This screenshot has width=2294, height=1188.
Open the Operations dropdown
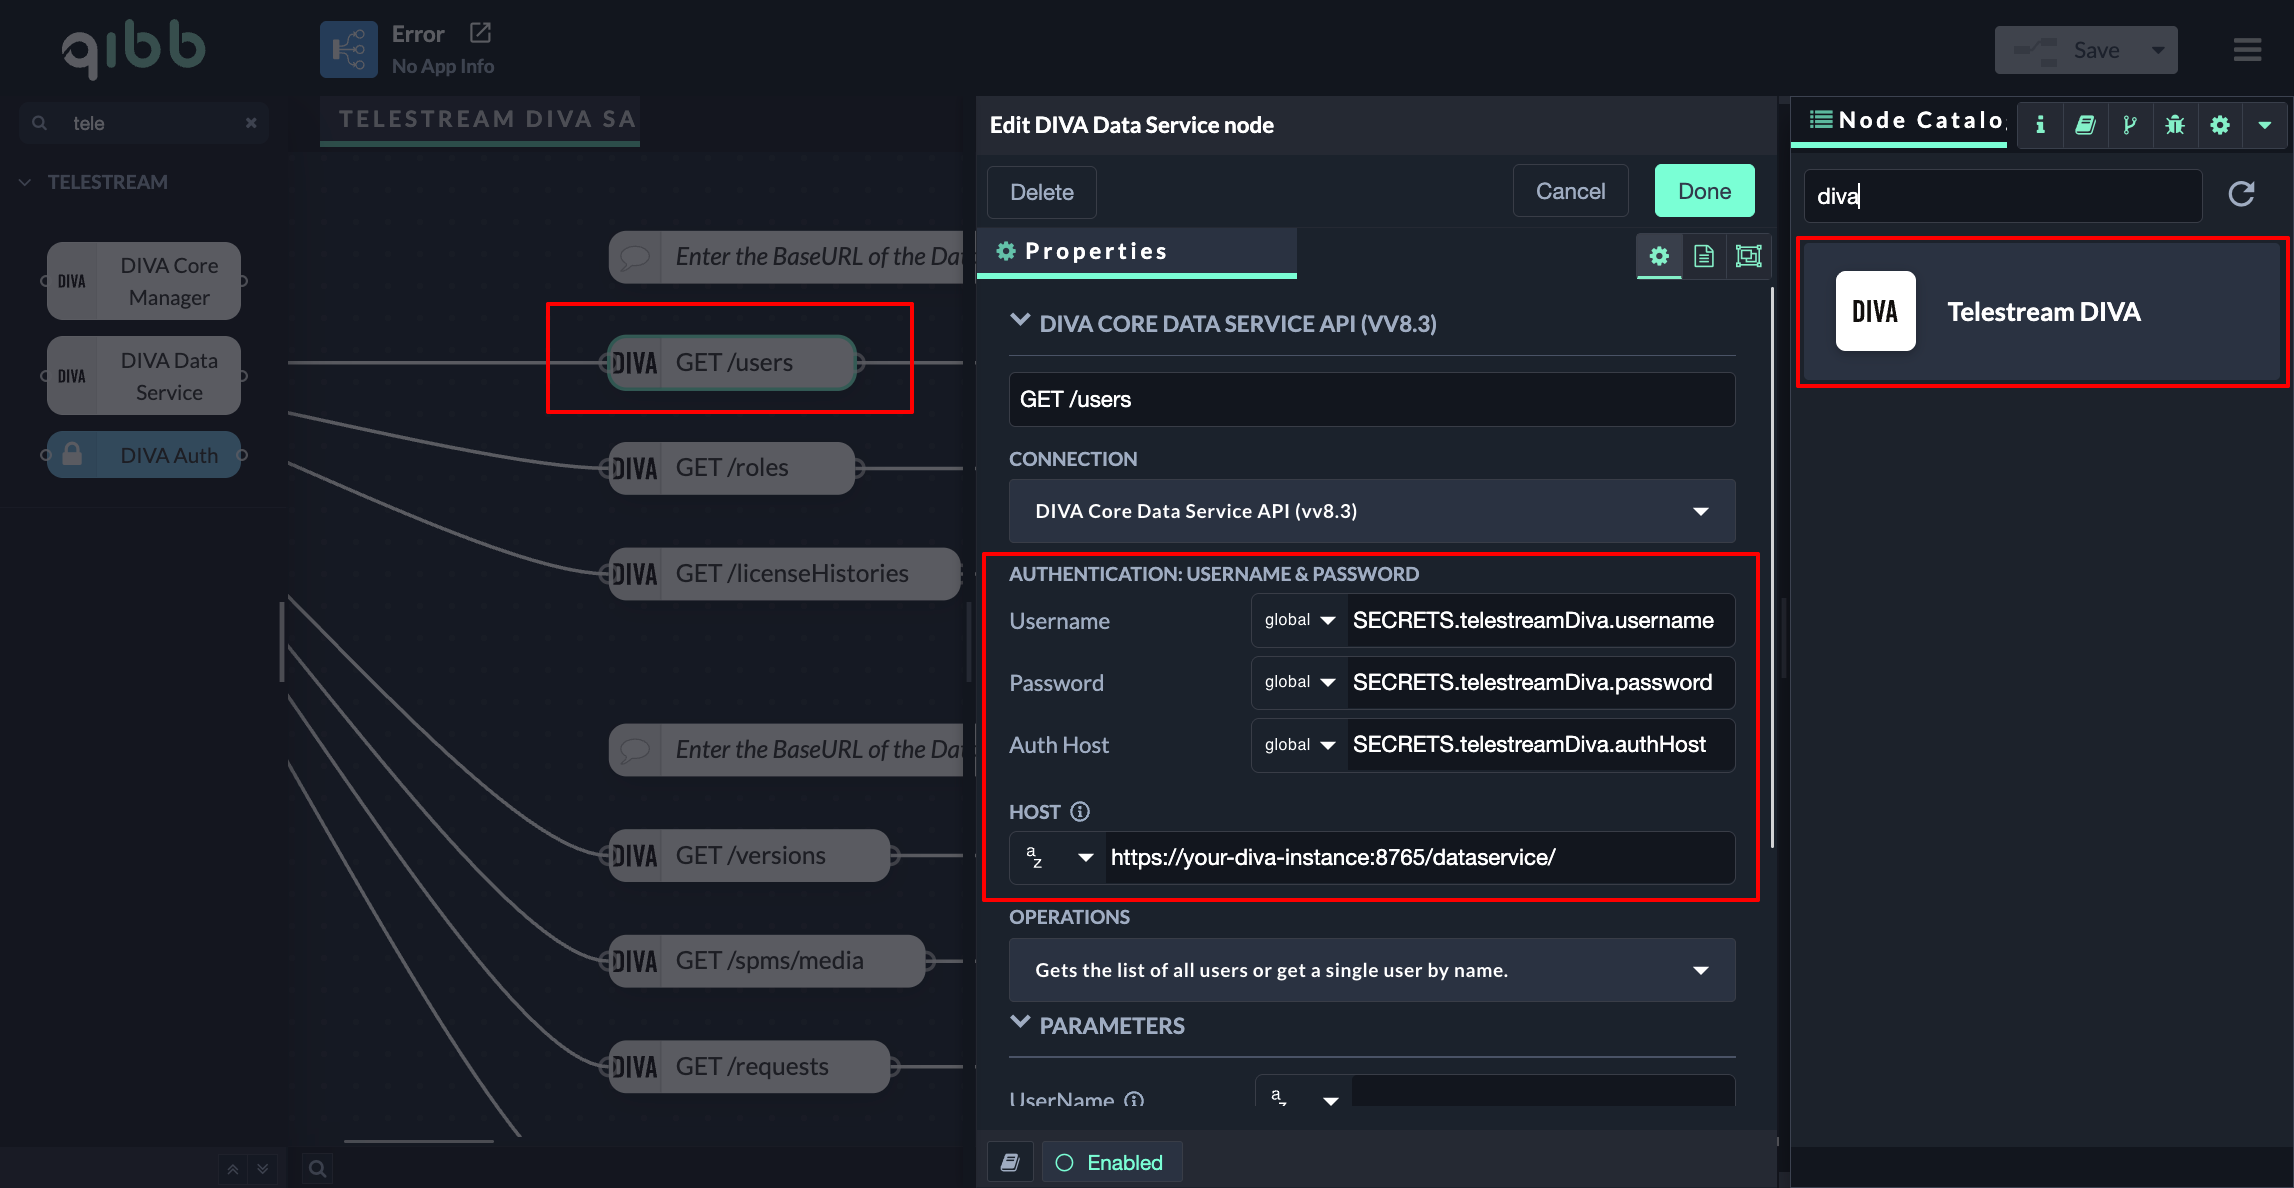pyautogui.click(x=1371, y=970)
